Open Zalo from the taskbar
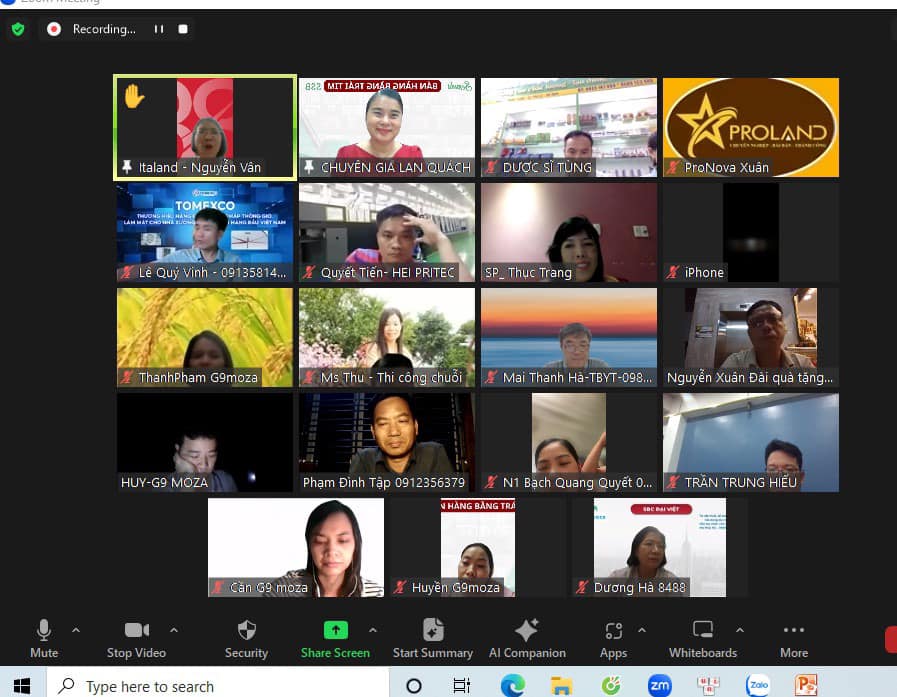 click(x=758, y=686)
